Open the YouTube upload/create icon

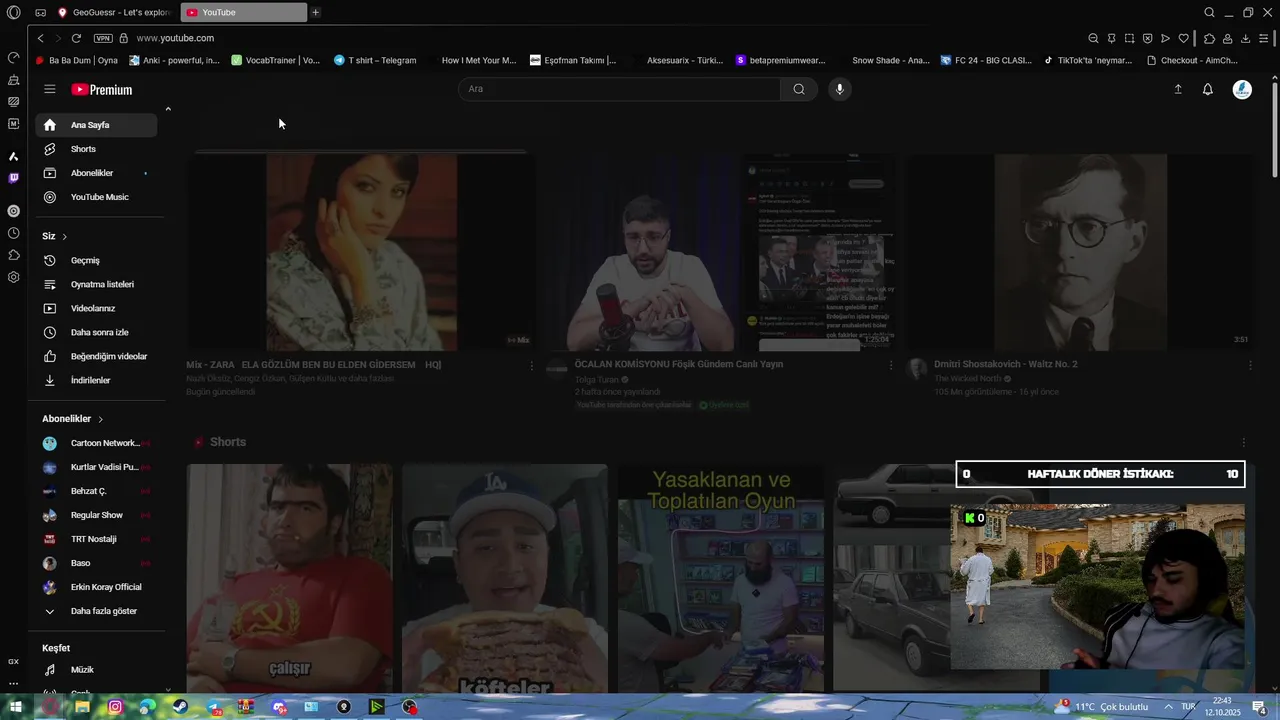1178,89
